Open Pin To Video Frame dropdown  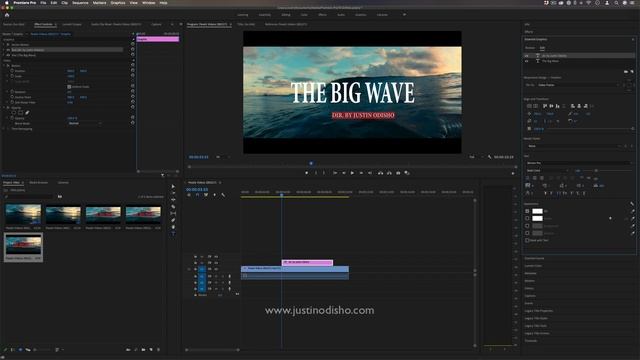click(578, 85)
